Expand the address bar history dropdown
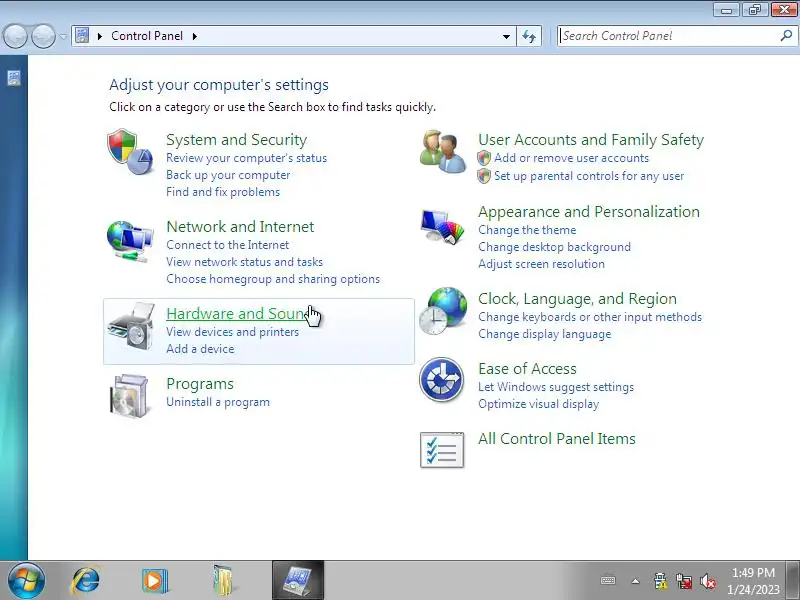The height and width of the screenshot is (600, 800). 506,36
